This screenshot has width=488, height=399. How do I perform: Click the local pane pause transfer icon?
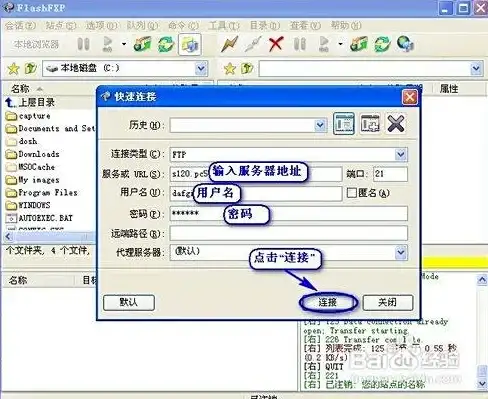tap(83, 44)
